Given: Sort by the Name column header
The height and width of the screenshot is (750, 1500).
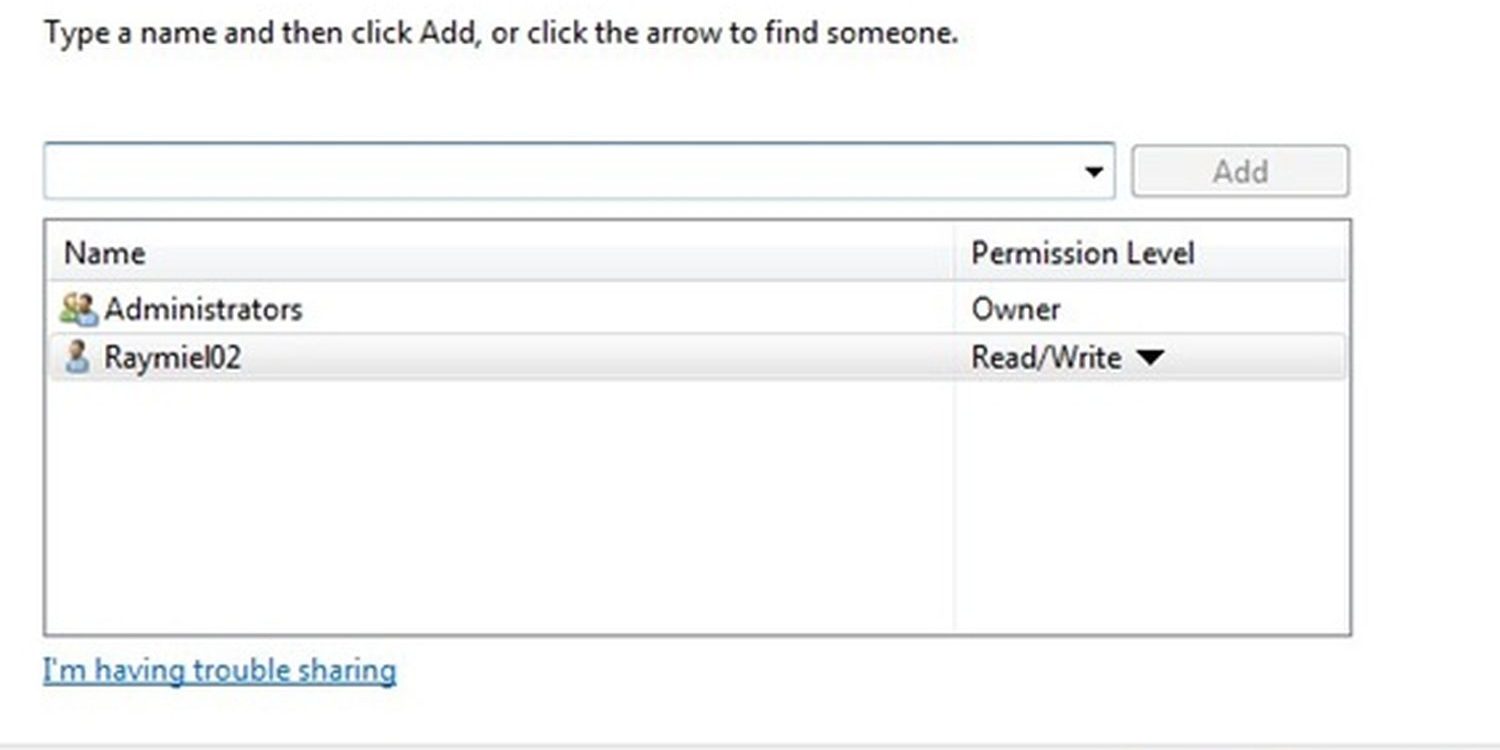Looking at the screenshot, I should point(502,253).
